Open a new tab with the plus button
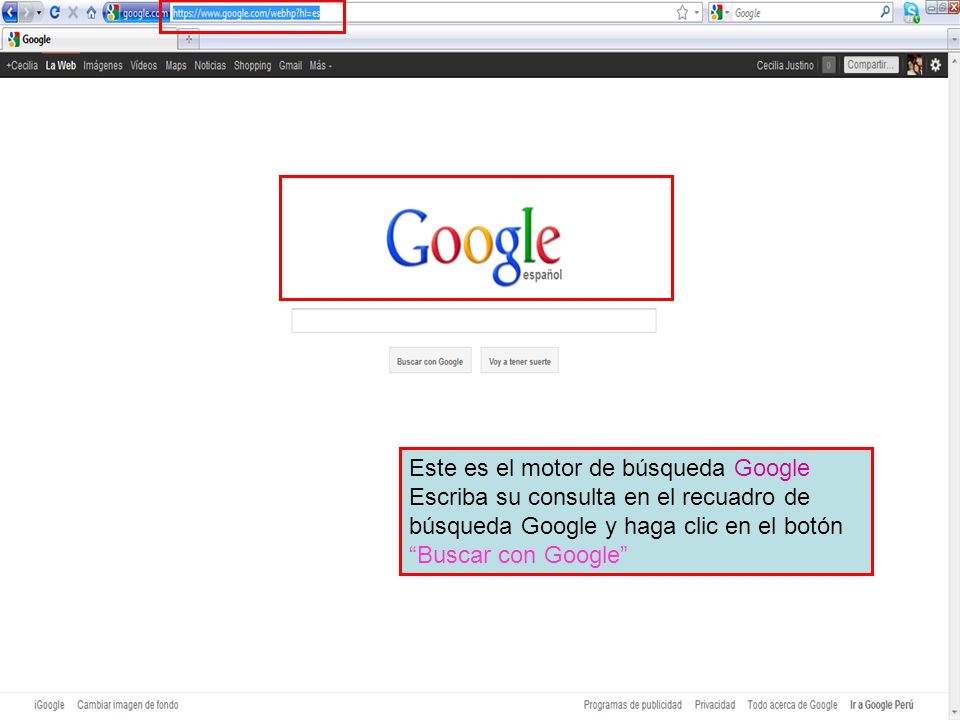The image size is (960, 720). (189, 40)
